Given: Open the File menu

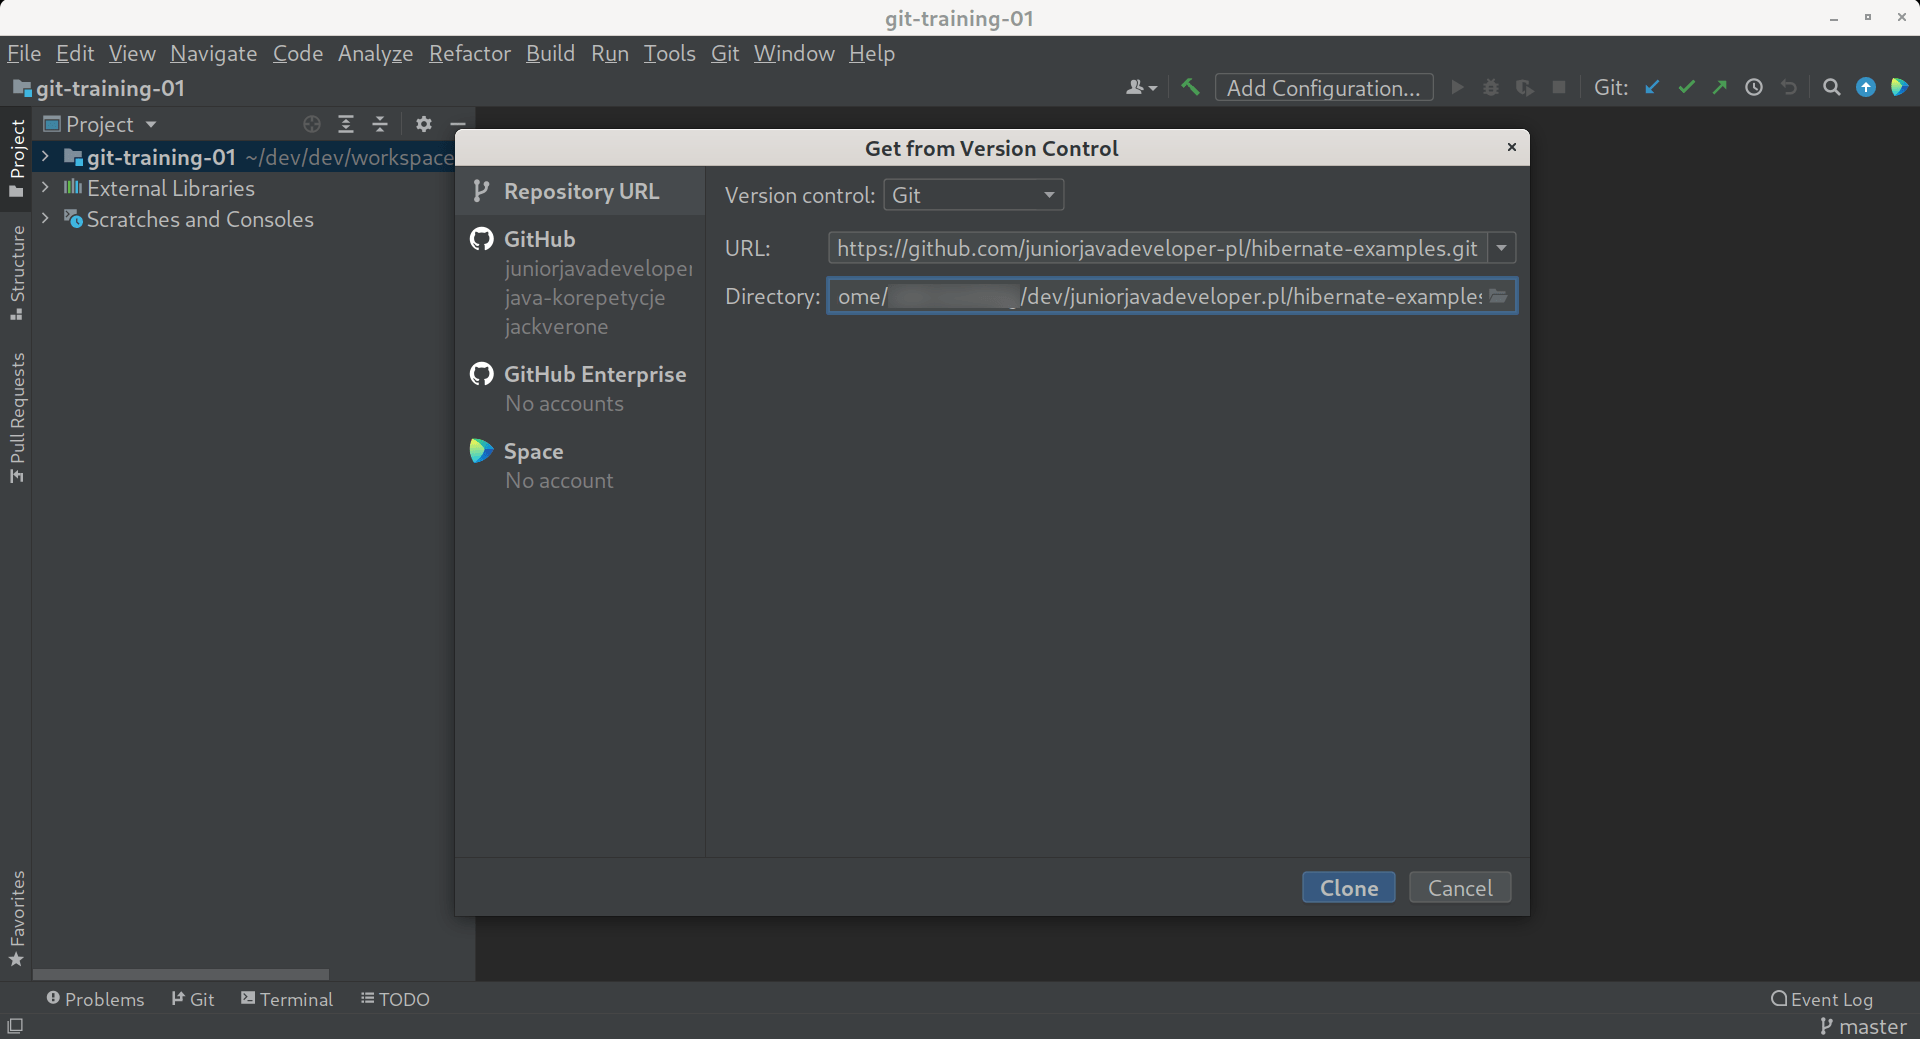Looking at the screenshot, I should pos(24,54).
